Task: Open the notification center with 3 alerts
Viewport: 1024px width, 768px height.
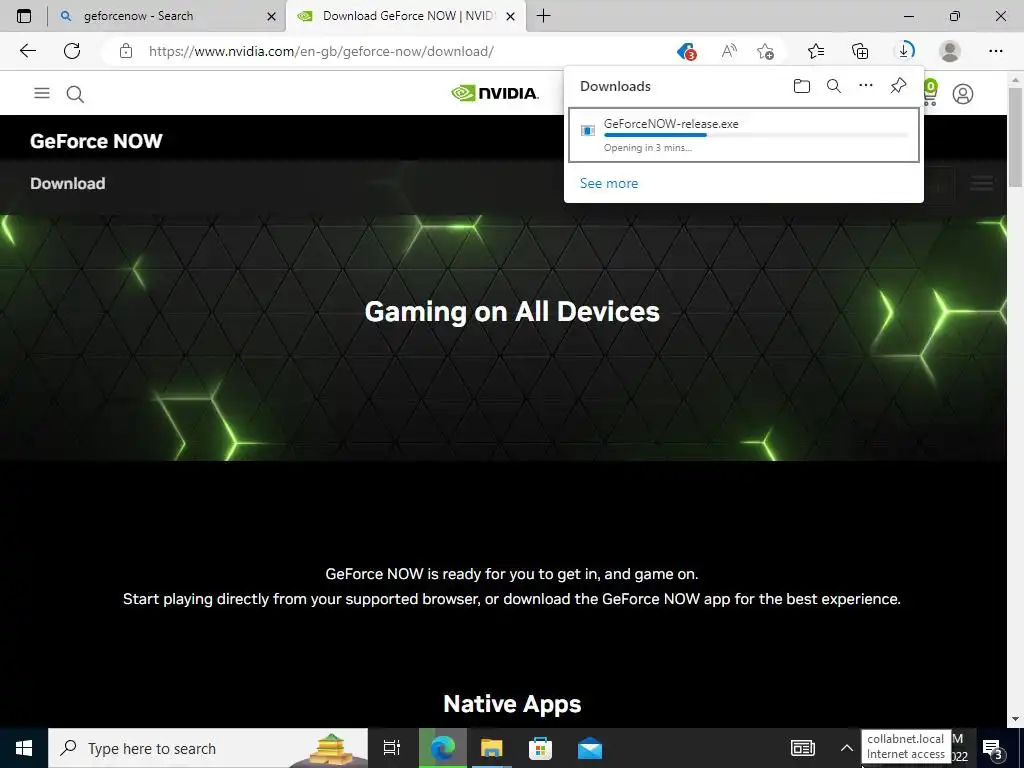Action: pos(993,749)
